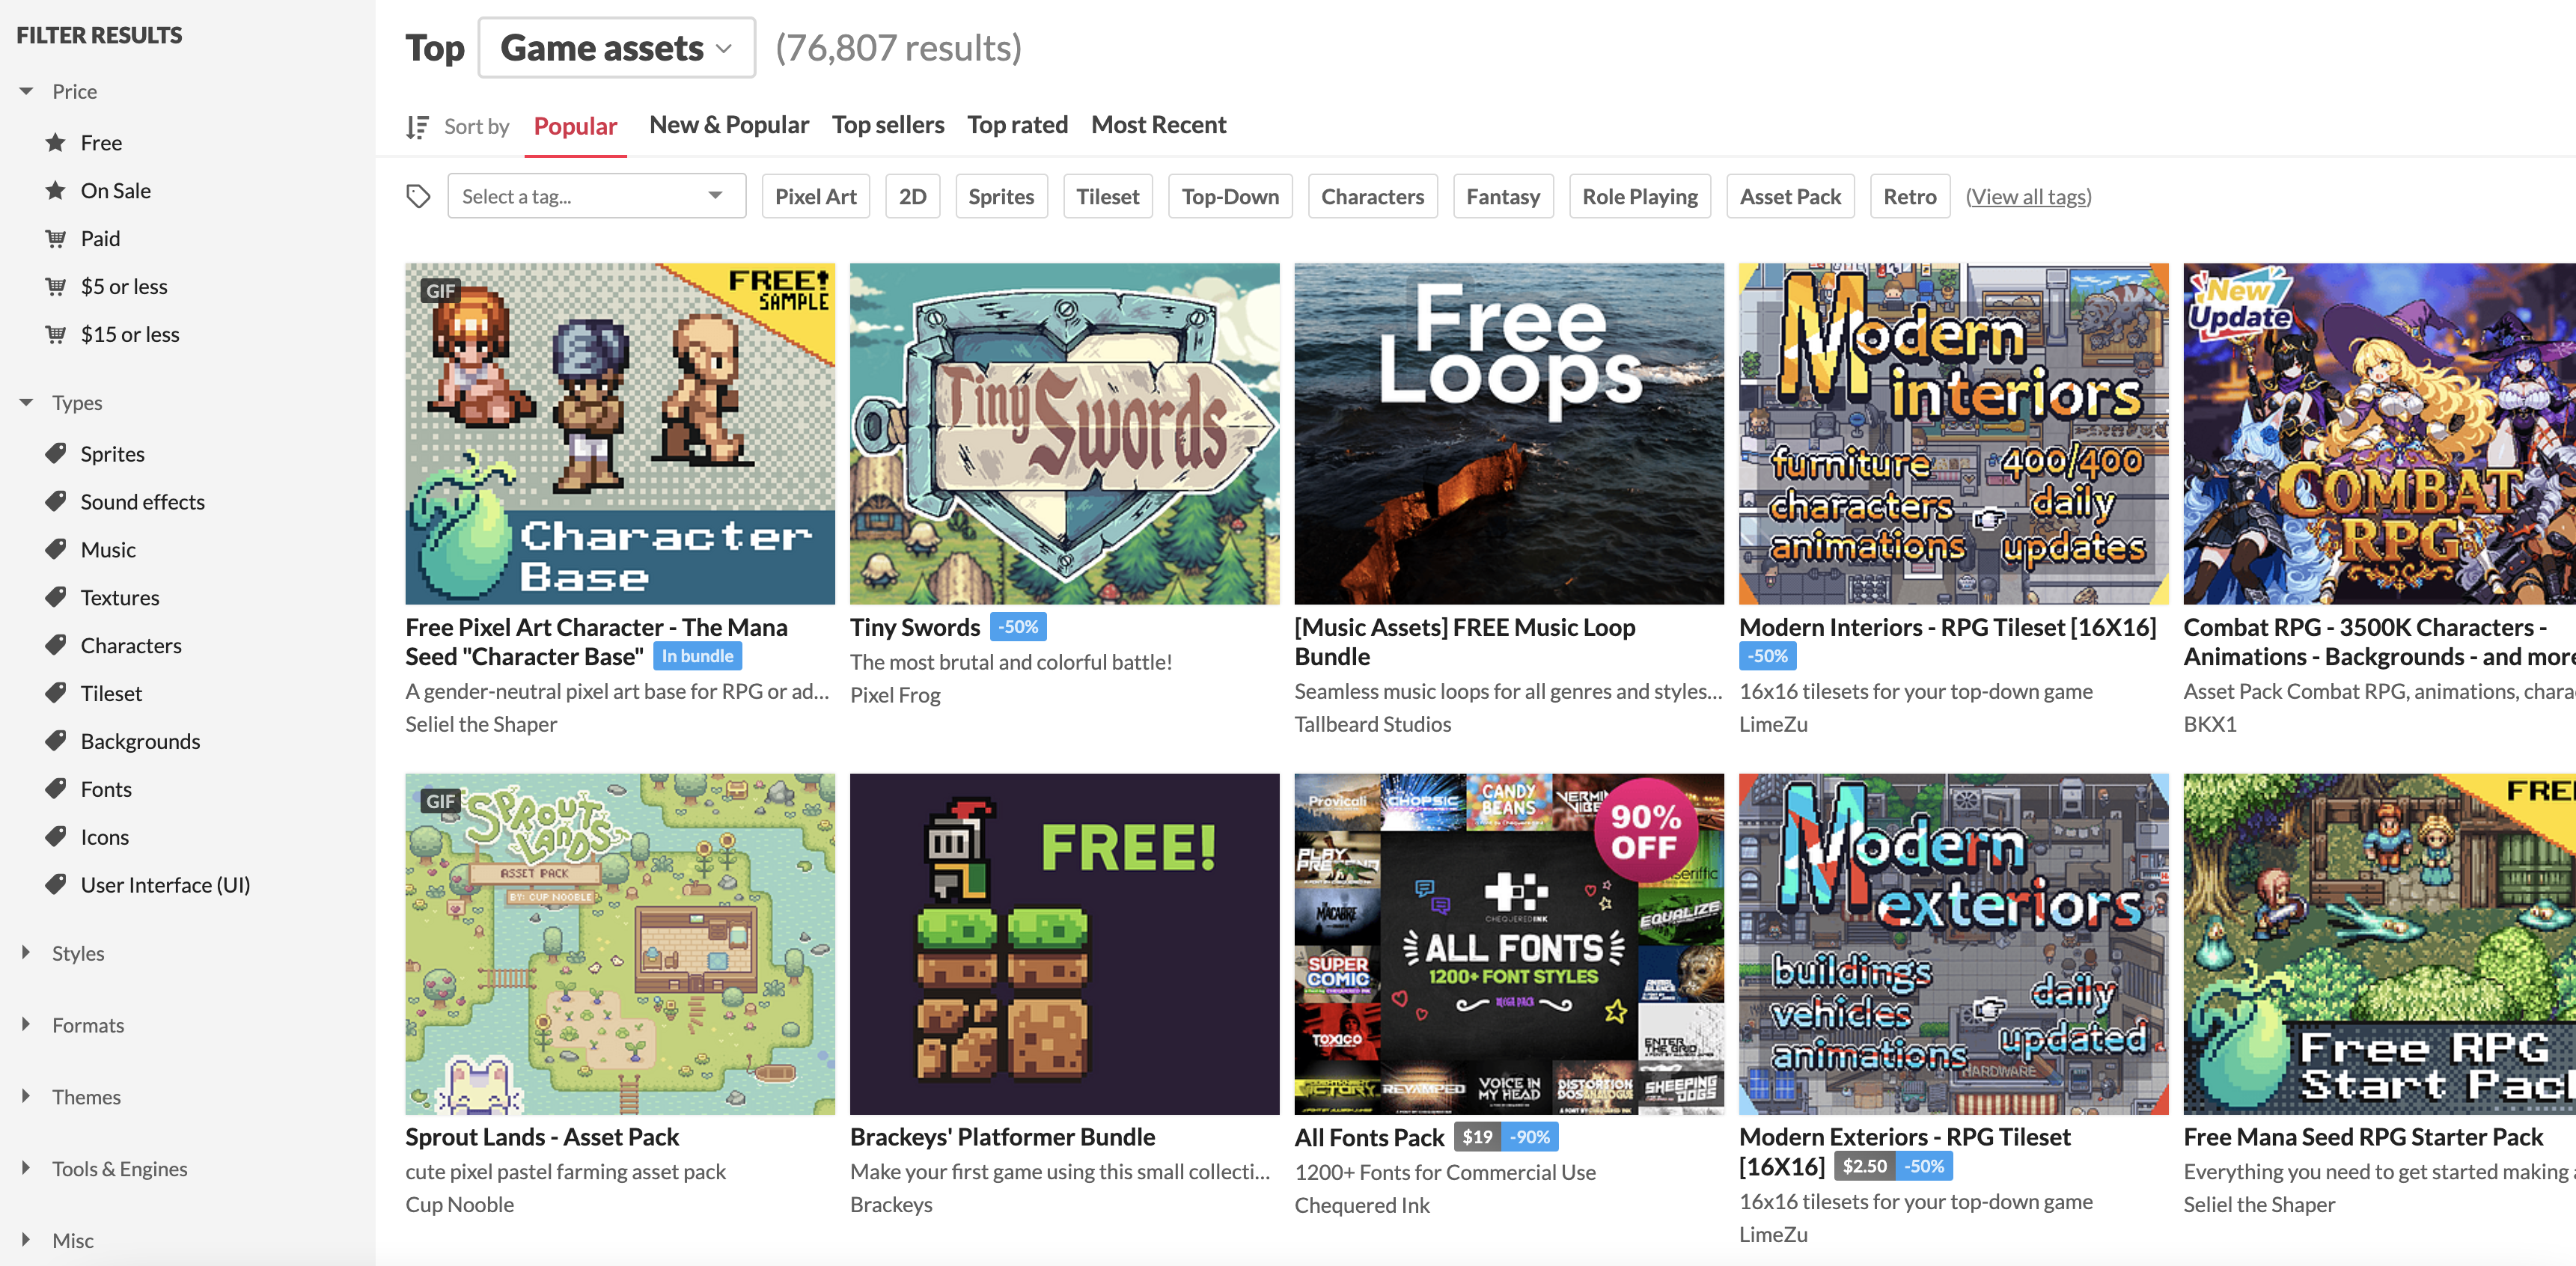Click the tag icon beside Backgrounds
Screen dimensions: 2576x1266
(56, 741)
